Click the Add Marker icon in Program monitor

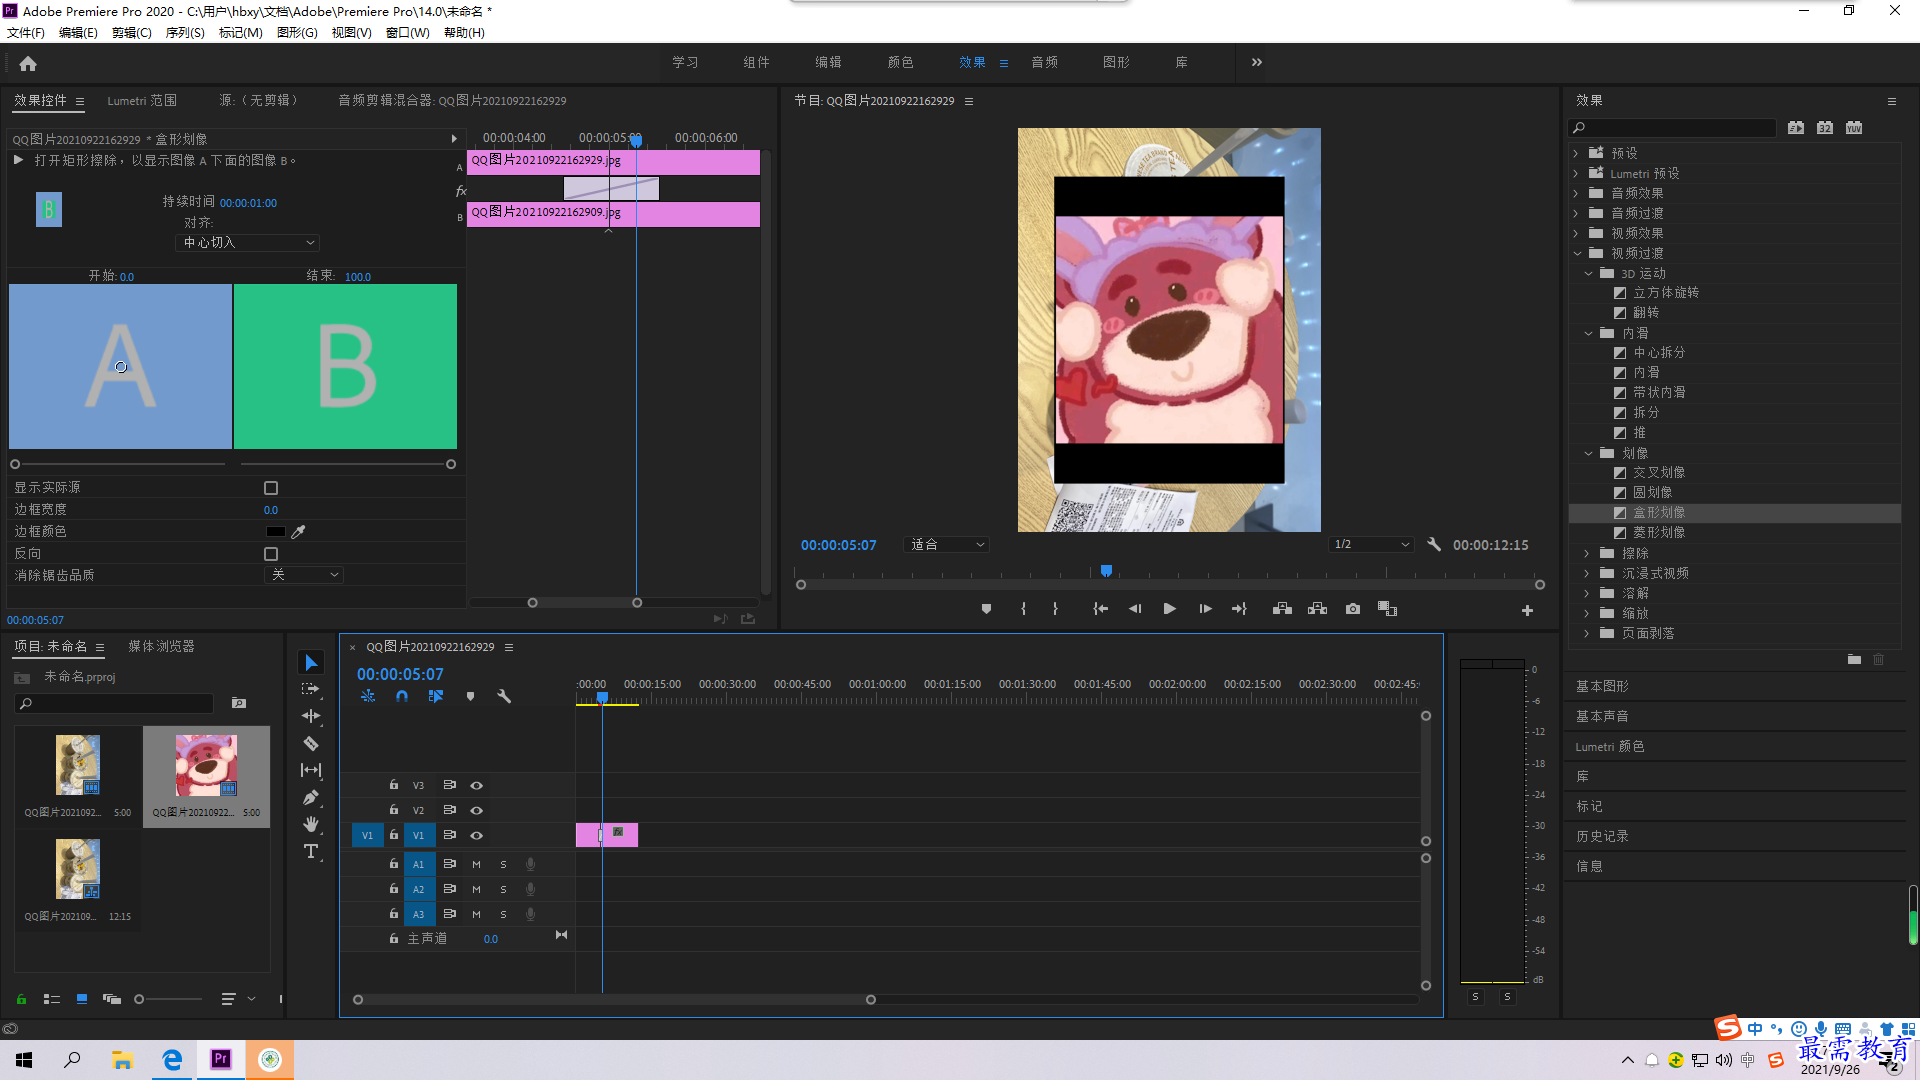click(986, 609)
